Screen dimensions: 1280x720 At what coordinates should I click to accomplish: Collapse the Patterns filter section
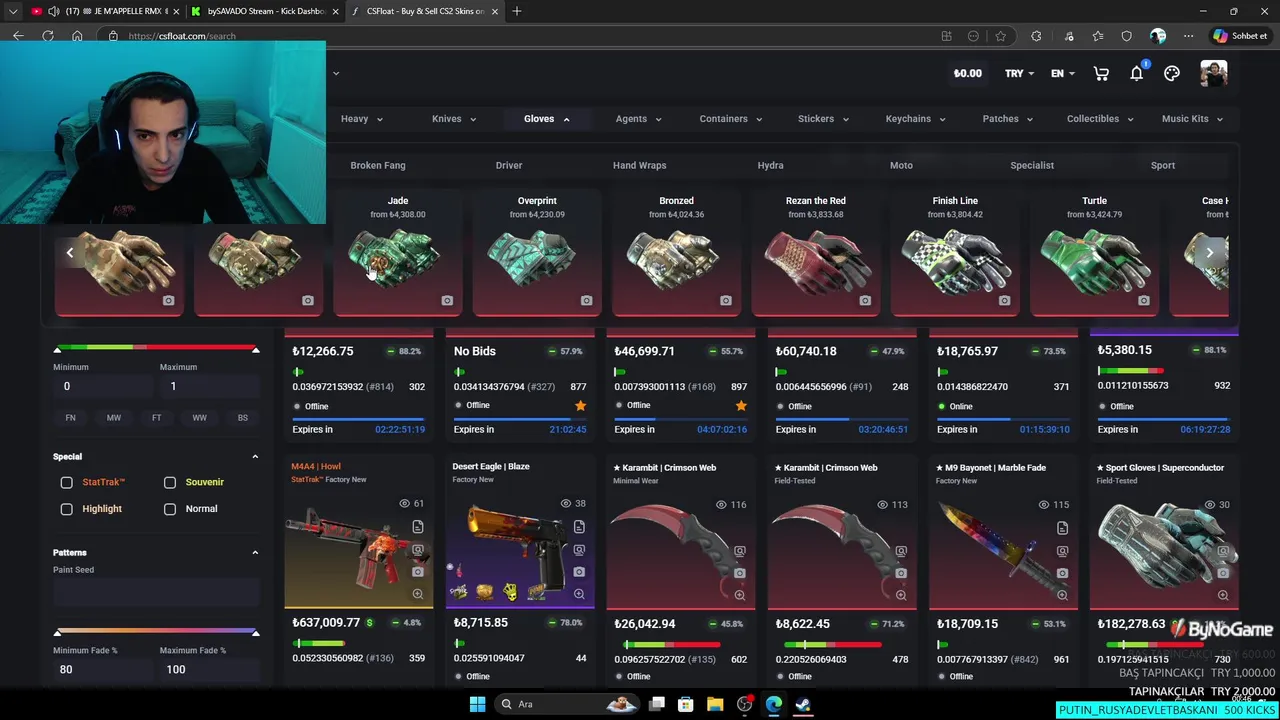[255, 552]
